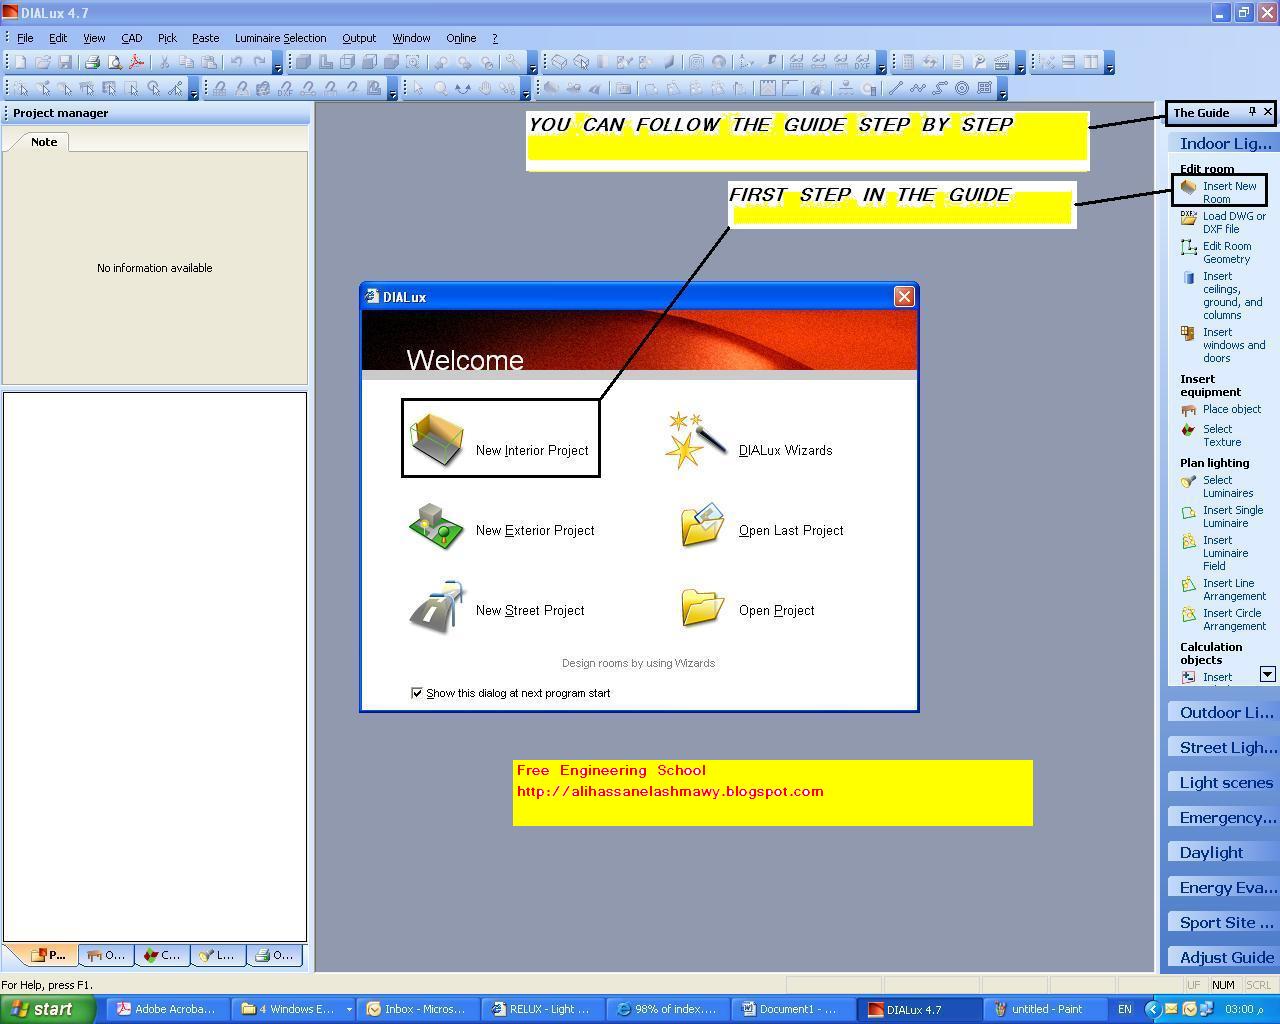Open the Adobe PDF export toolbar icon
The height and width of the screenshot is (1024, 1280).
tap(135, 61)
